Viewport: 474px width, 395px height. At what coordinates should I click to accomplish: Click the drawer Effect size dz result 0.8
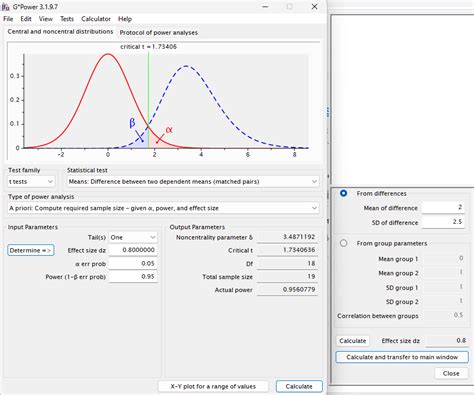[447, 341]
